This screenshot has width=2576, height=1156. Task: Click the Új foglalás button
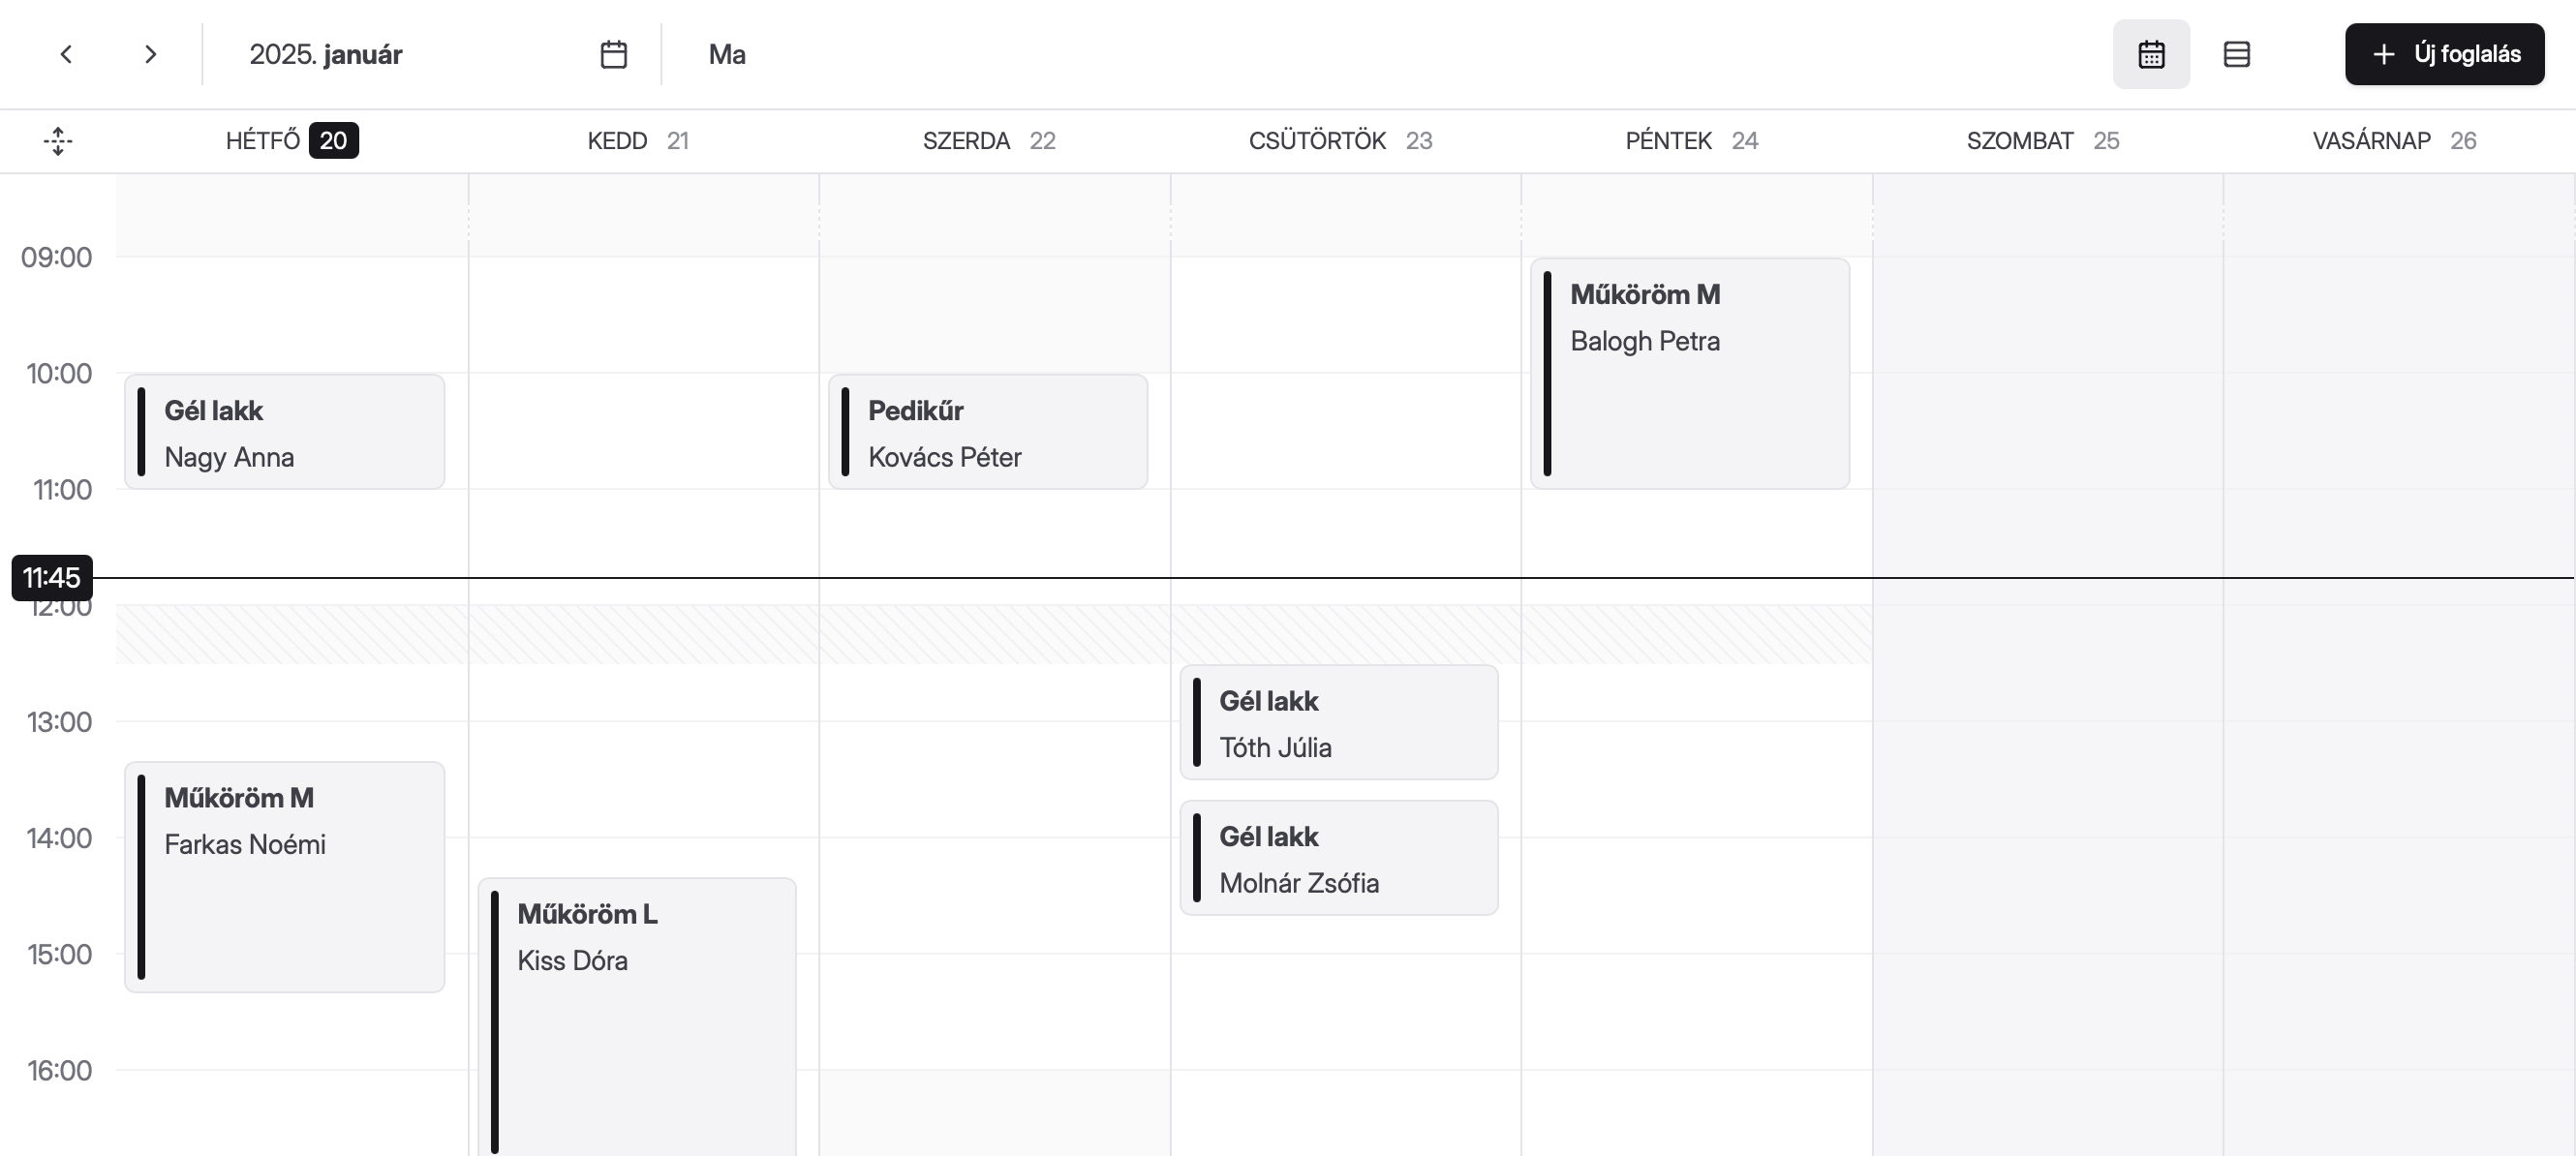click(x=2444, y=54)
